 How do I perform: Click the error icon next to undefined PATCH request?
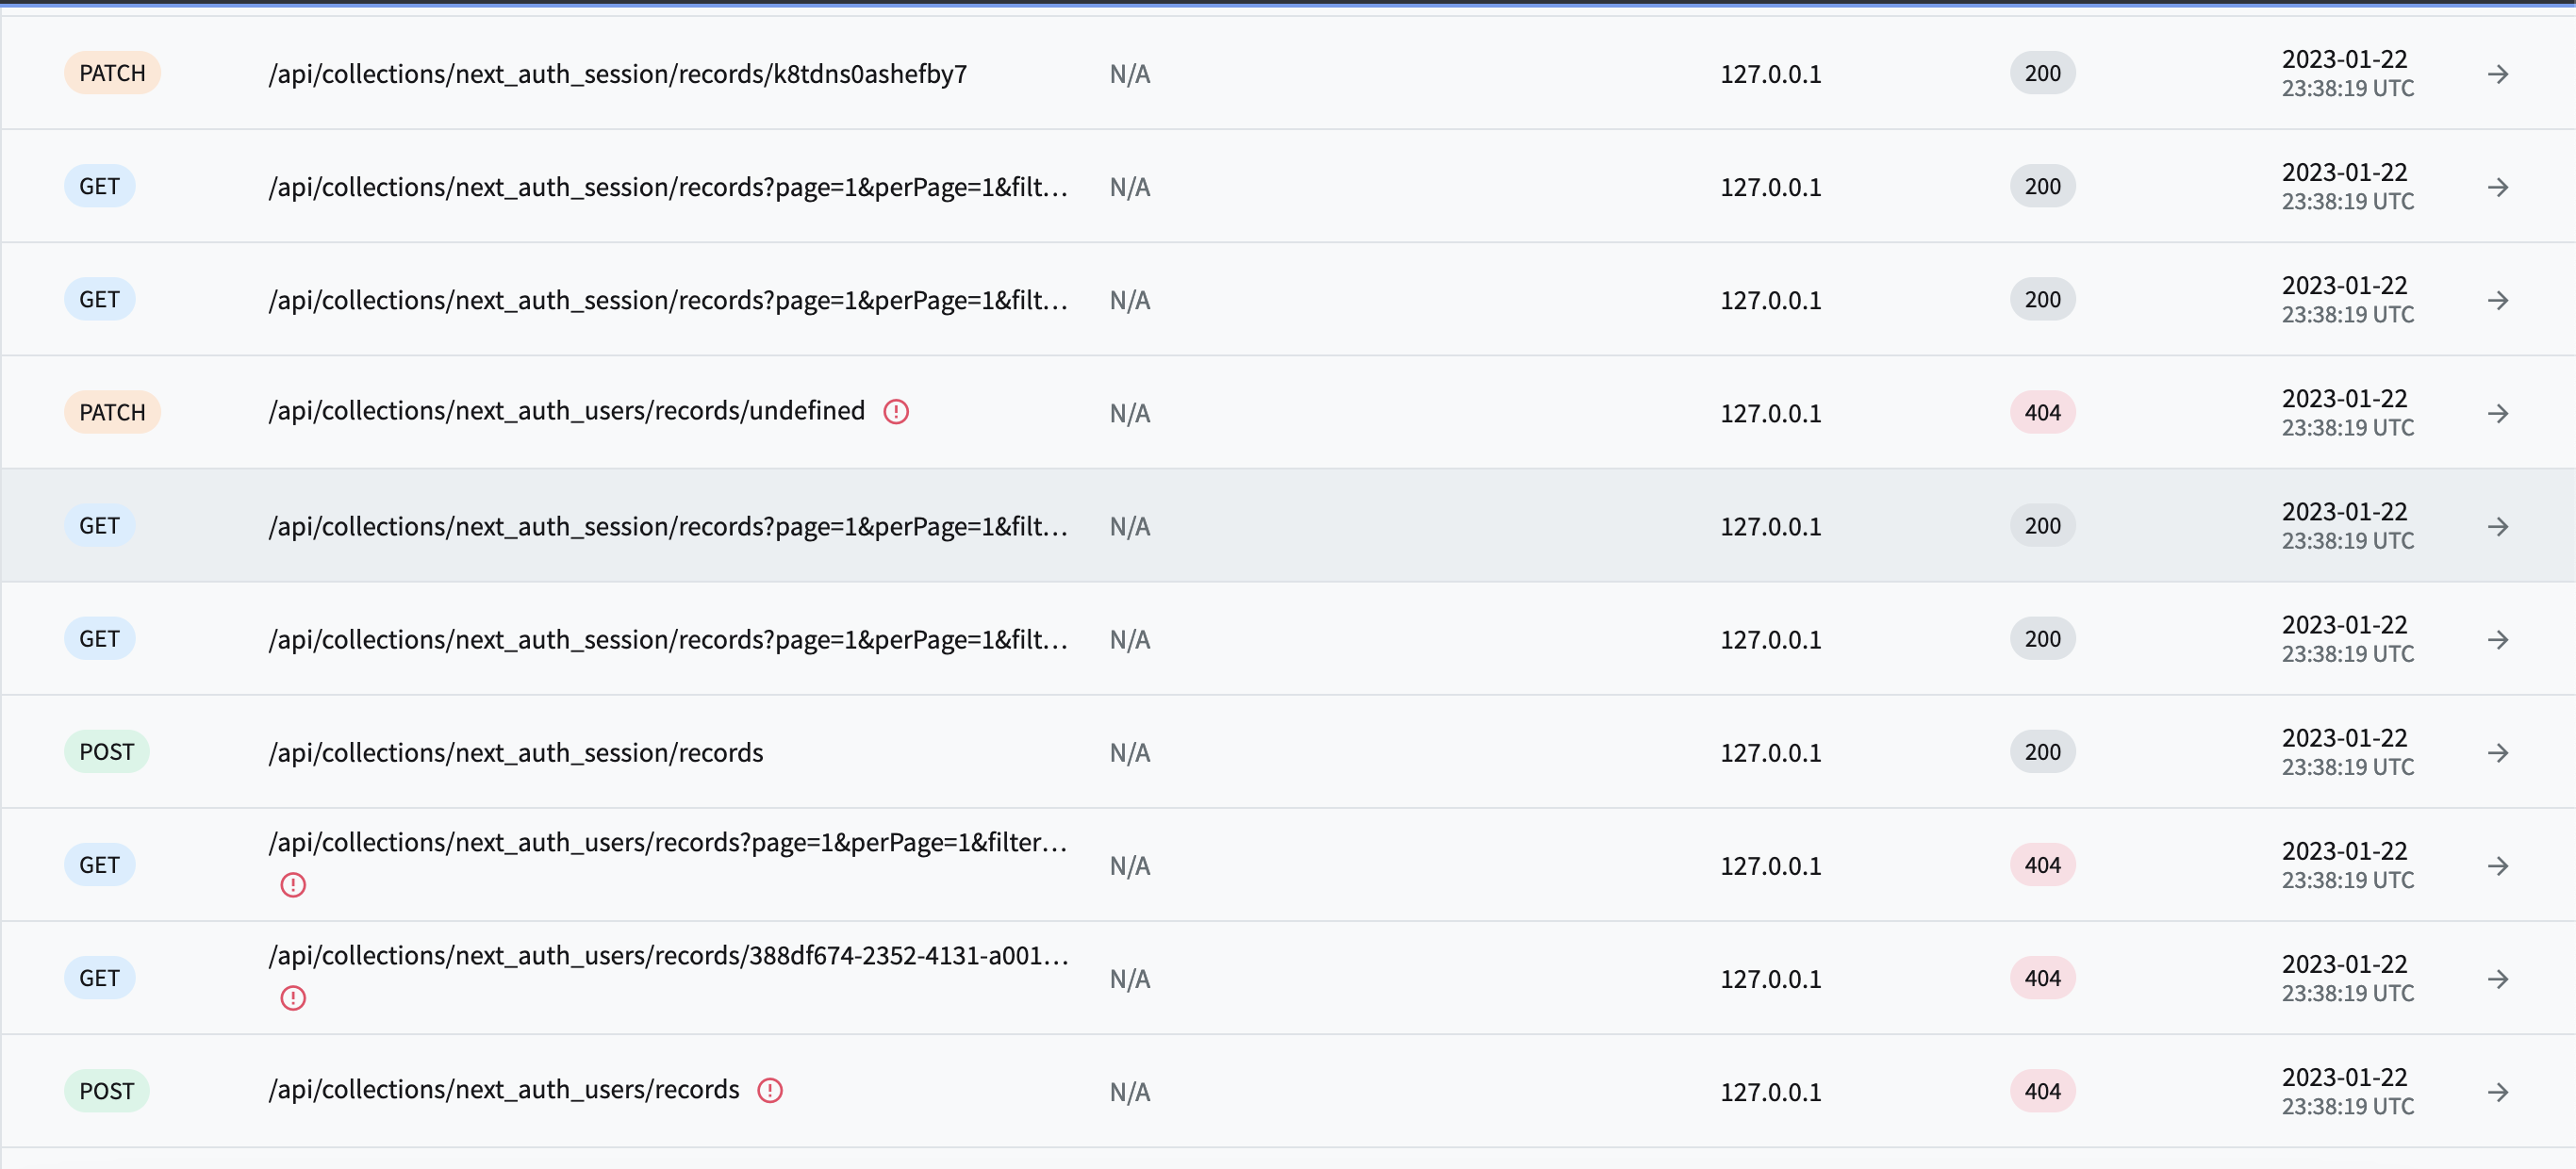[896, 411]
